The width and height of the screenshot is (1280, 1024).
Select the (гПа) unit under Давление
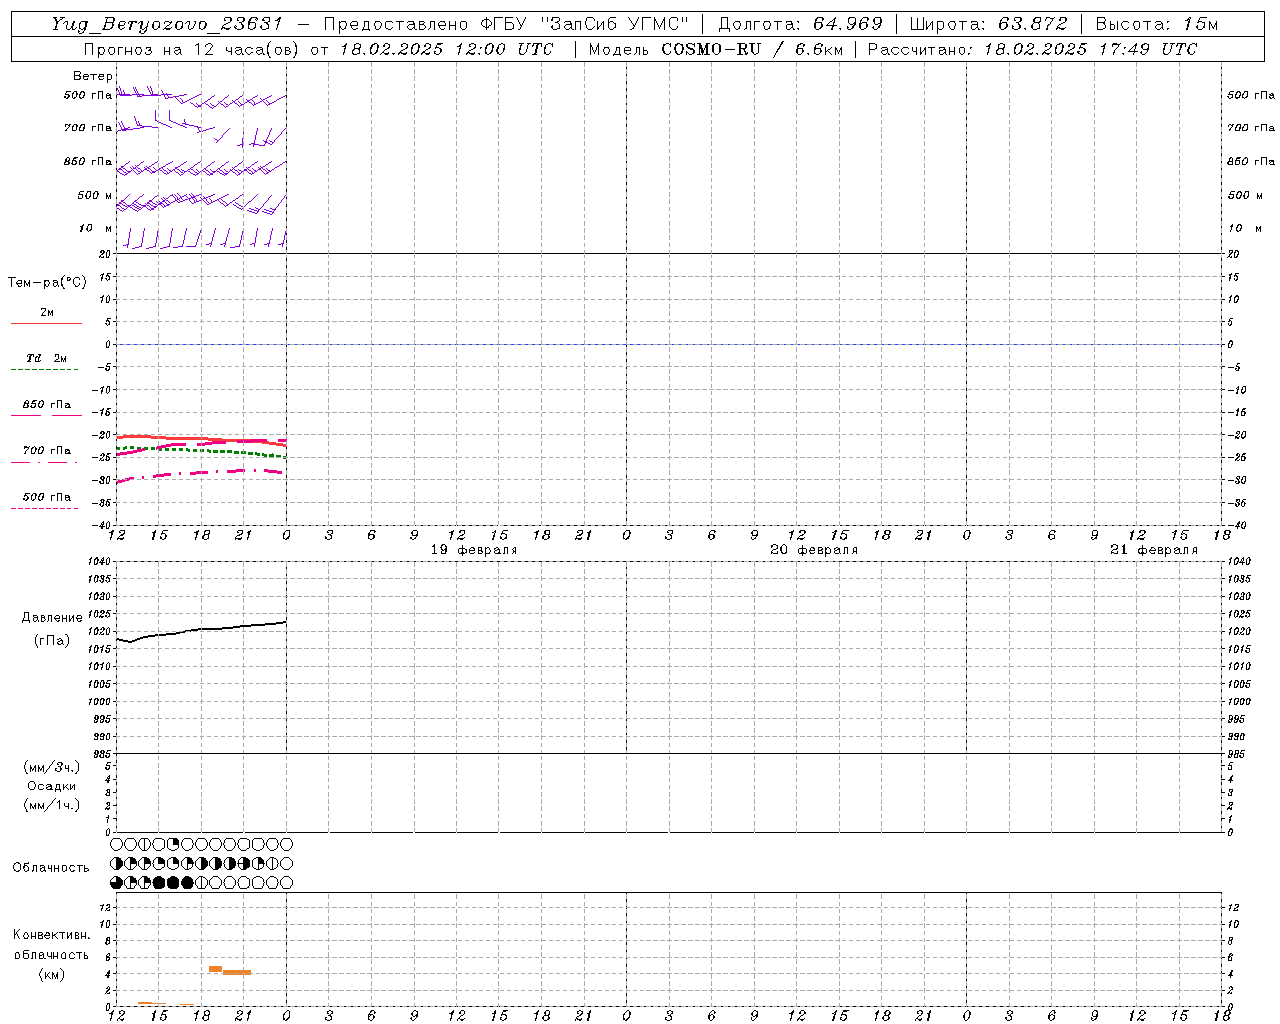pos(52,640)
